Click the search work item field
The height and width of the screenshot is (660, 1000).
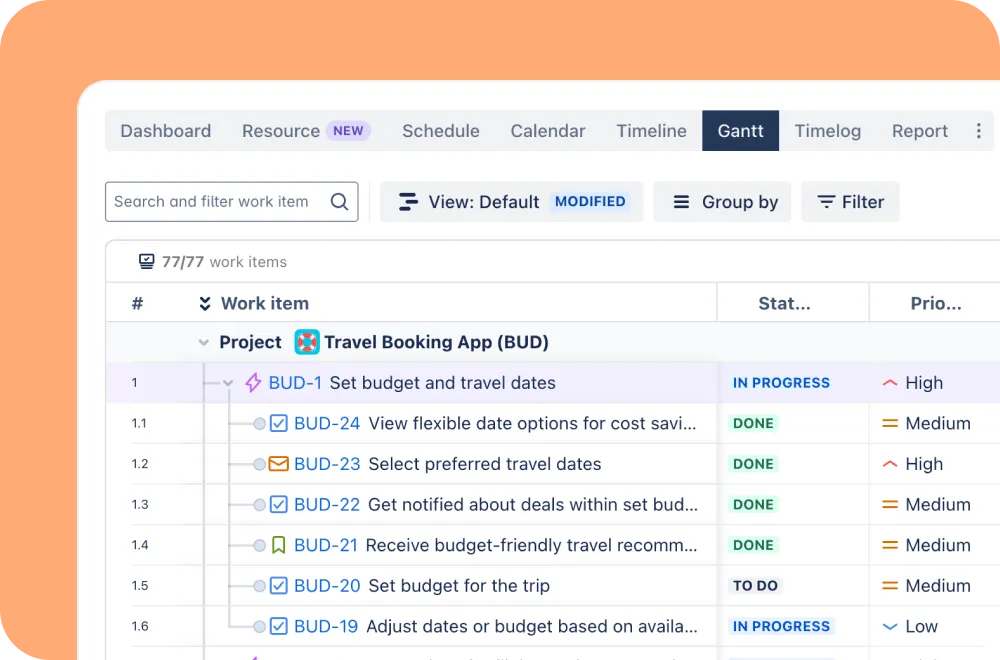point(232,202)
